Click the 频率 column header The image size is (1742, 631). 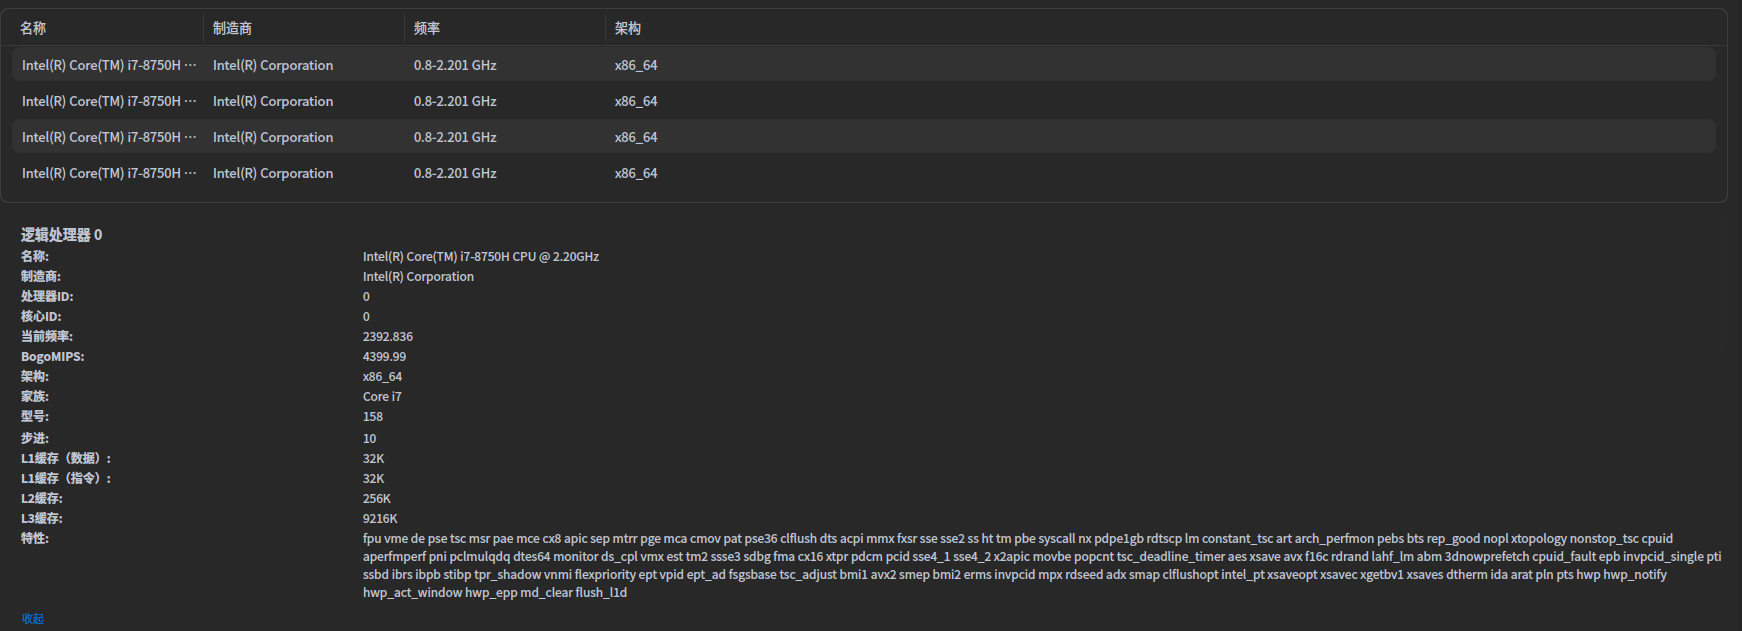[427, 28]
